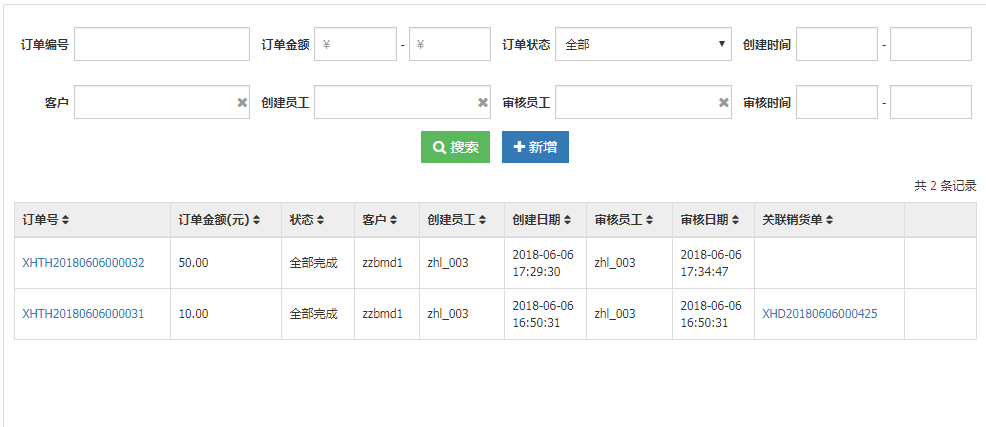The image size is (986, 427).
Task: Clear the 审核员工 field using X icon
Action: pyautogui.click(x=724, y=103)
